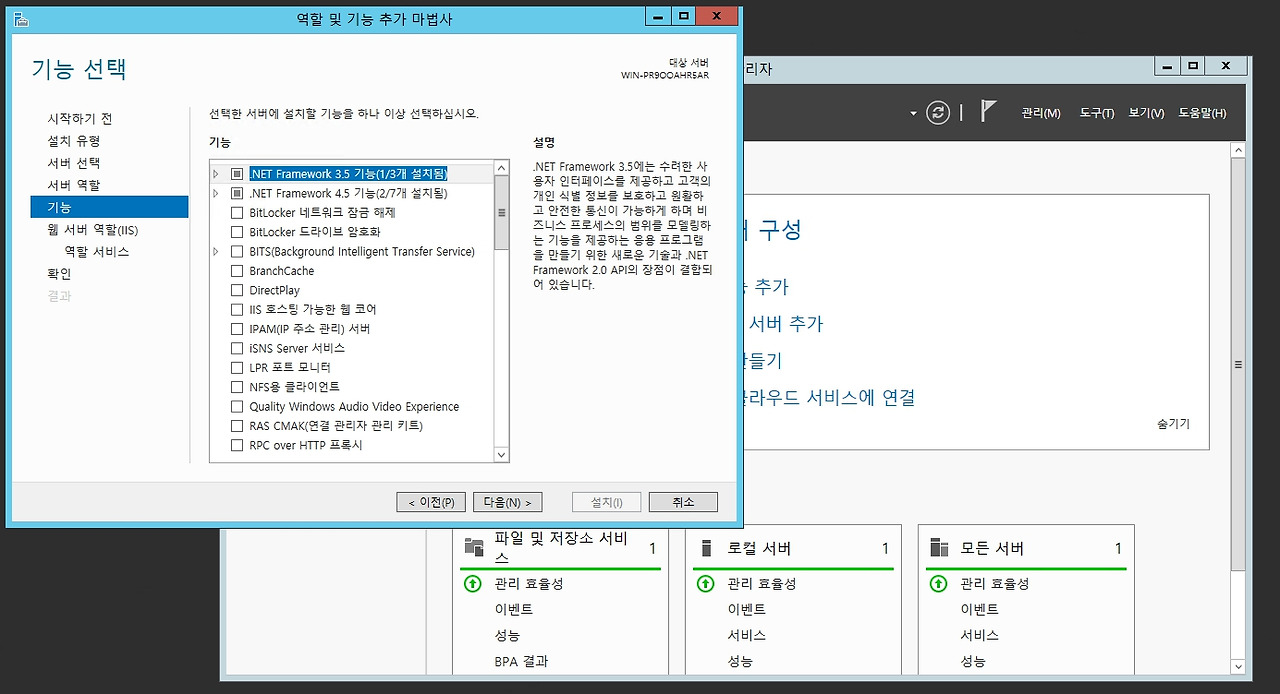
Task: Click the Local Server (로컬 서버) tile icon
Action: pos(707,548)
